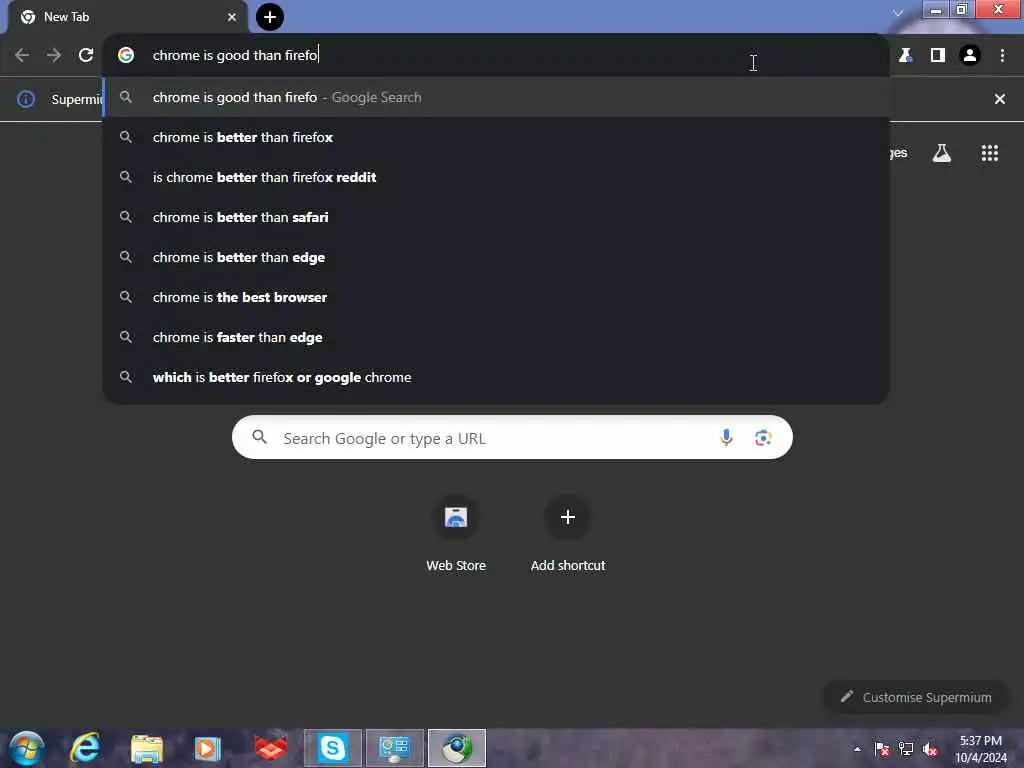This screenshot has width=1024, height=768.
Task: Dismiss the Supermium info bar
Action: point(1000,99)
